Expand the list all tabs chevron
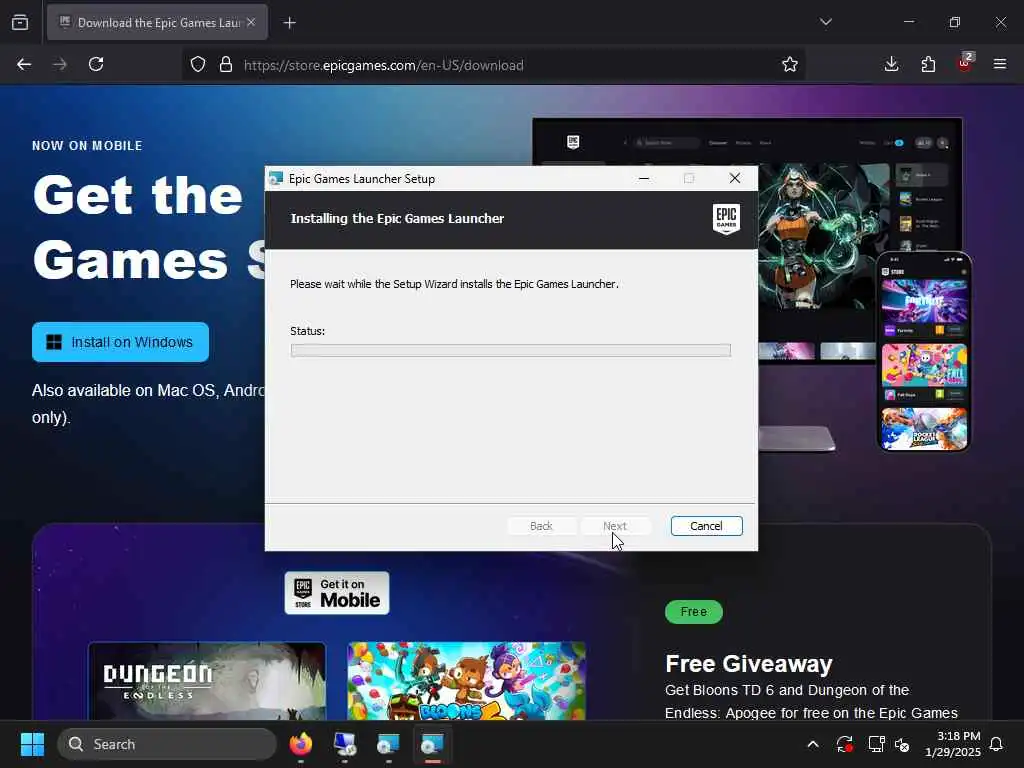 pyautogui.click(x=825, y=22)
